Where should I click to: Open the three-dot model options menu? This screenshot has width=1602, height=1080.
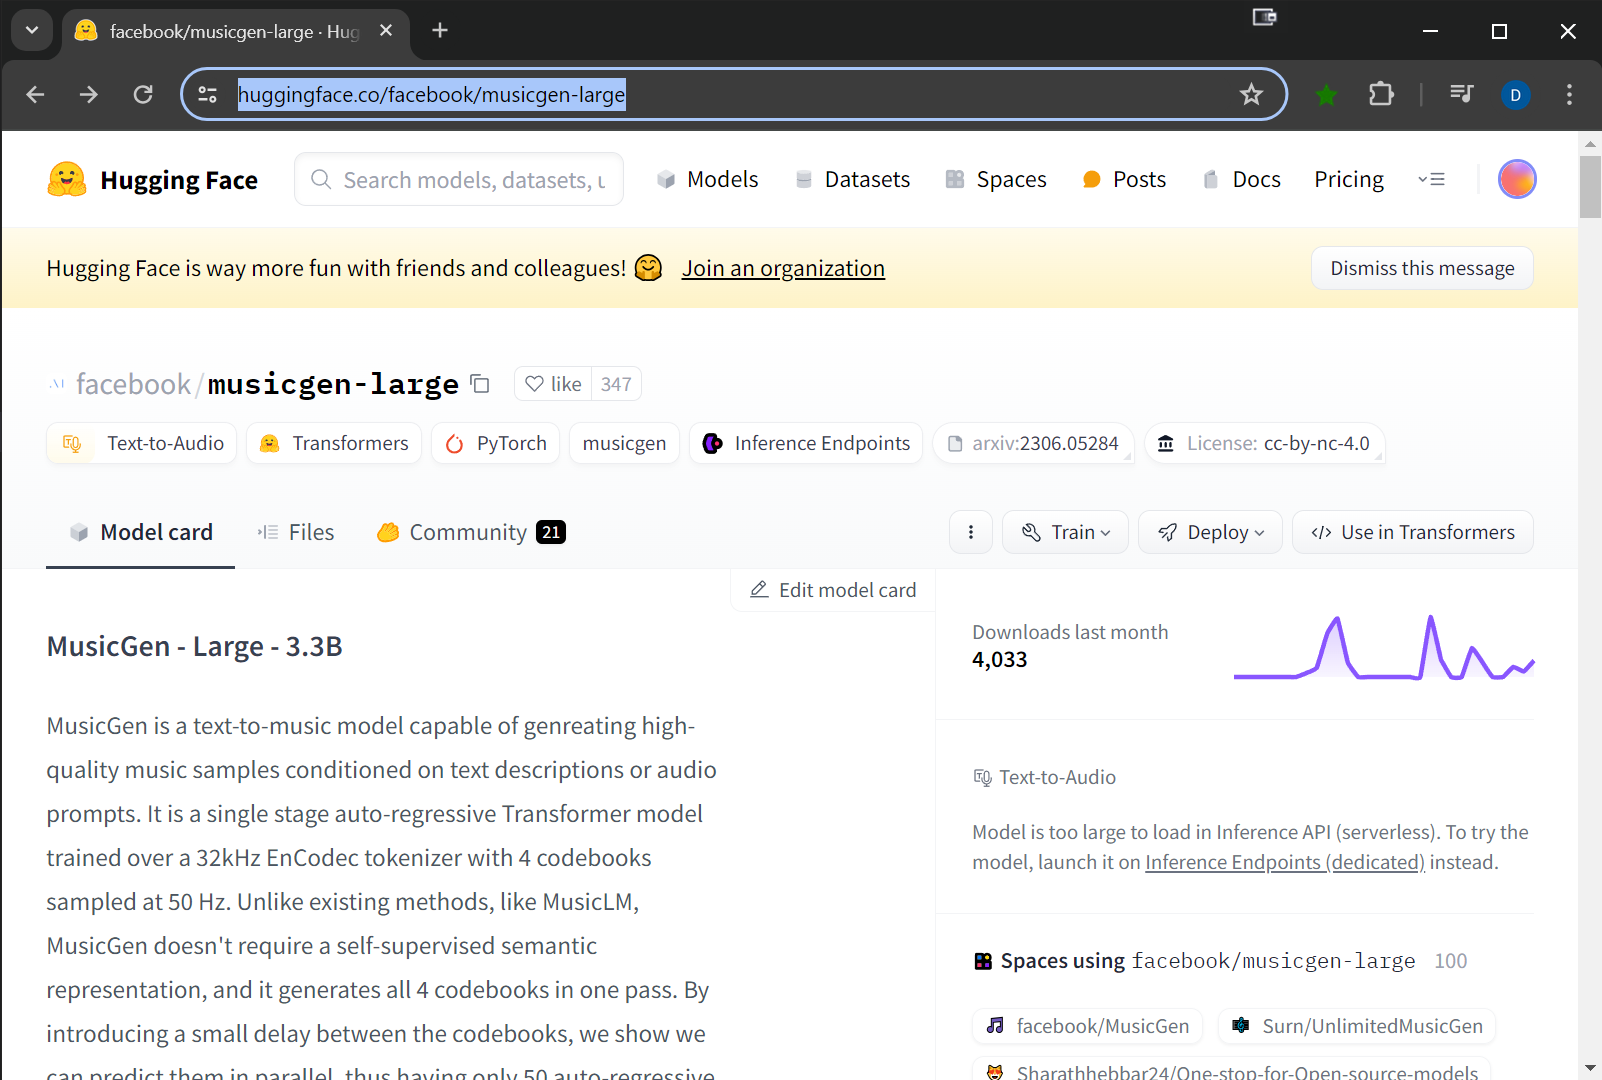pos(970,532)
